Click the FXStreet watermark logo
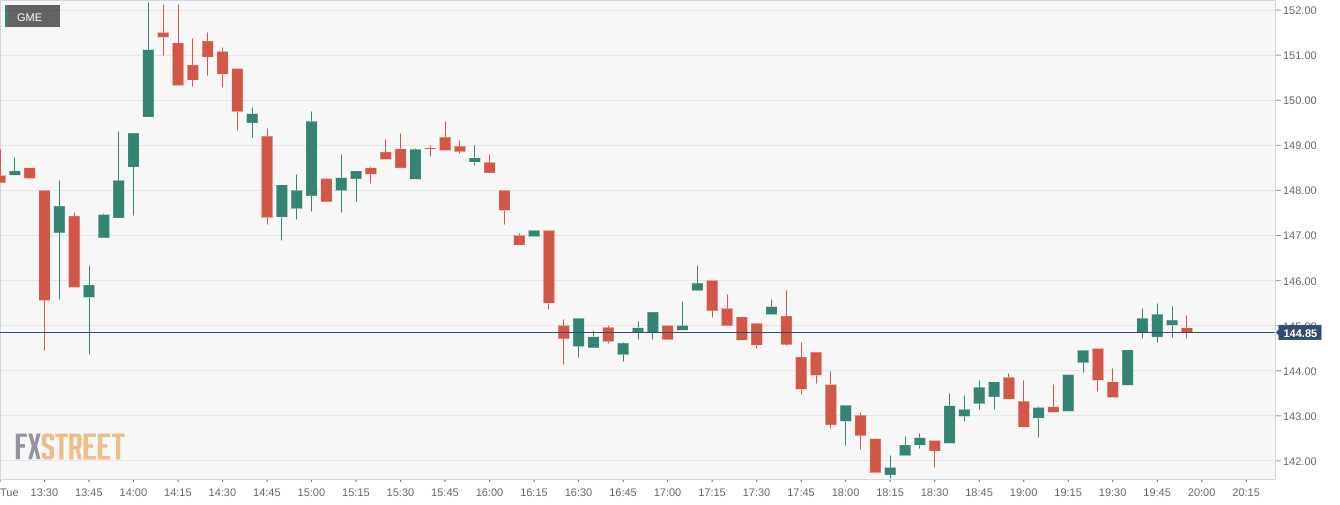The height and width of the screenshot is (505, 1340). 69,447
